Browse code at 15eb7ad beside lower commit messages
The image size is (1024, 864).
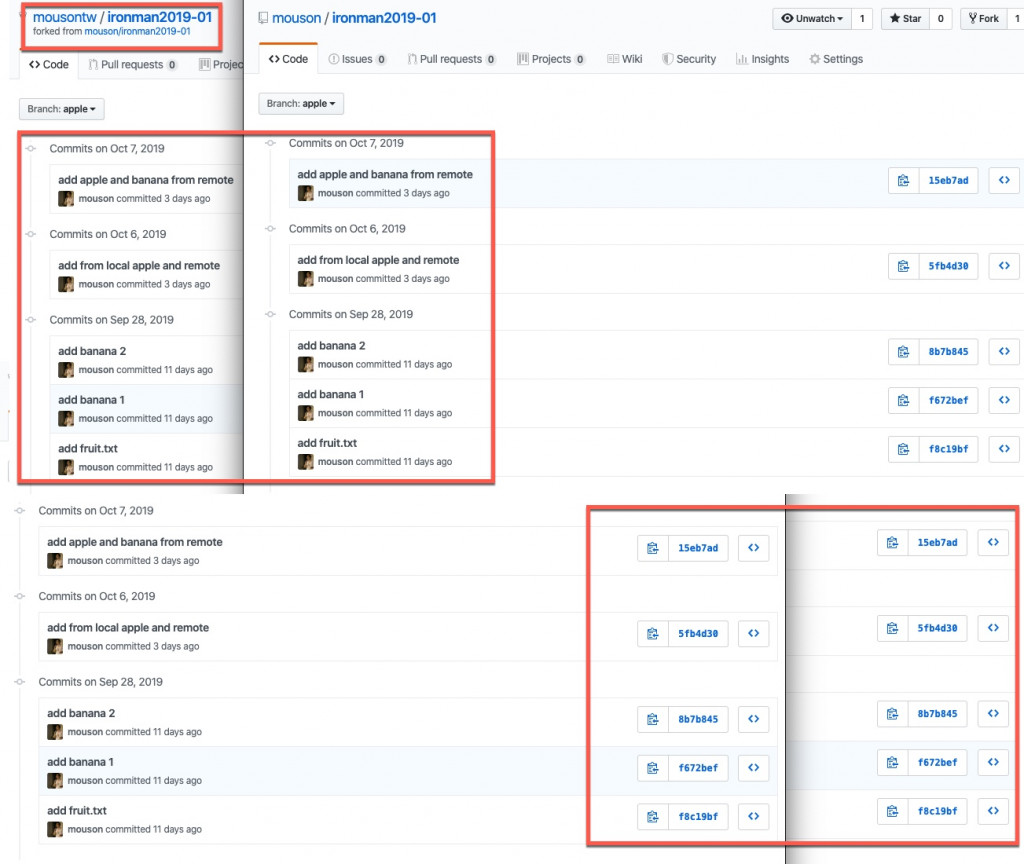[x=754, y=548]
